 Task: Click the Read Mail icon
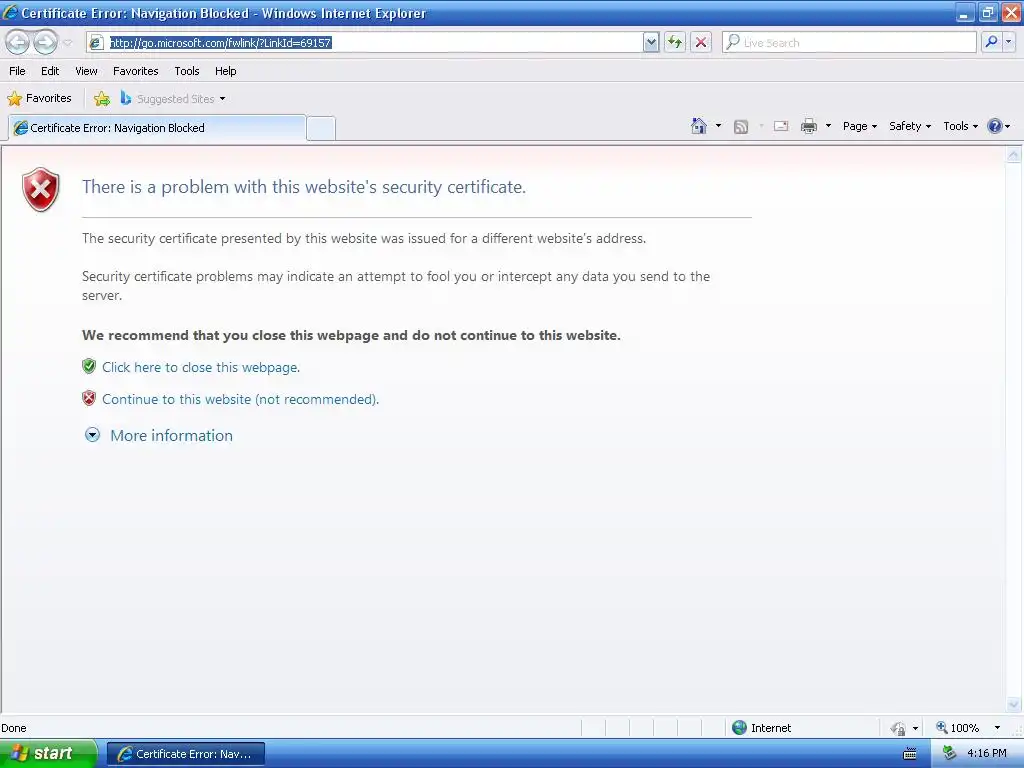pyautogui.click(x=781, y=126)
